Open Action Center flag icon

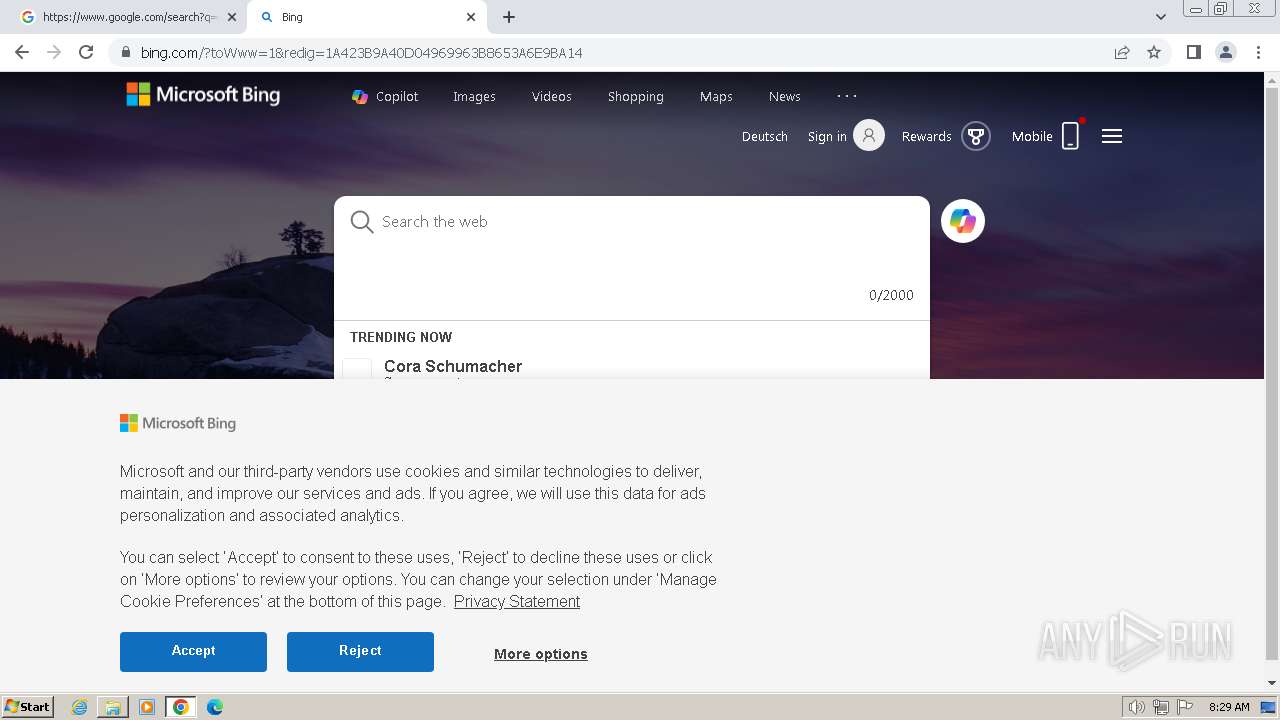(1185, 707)
